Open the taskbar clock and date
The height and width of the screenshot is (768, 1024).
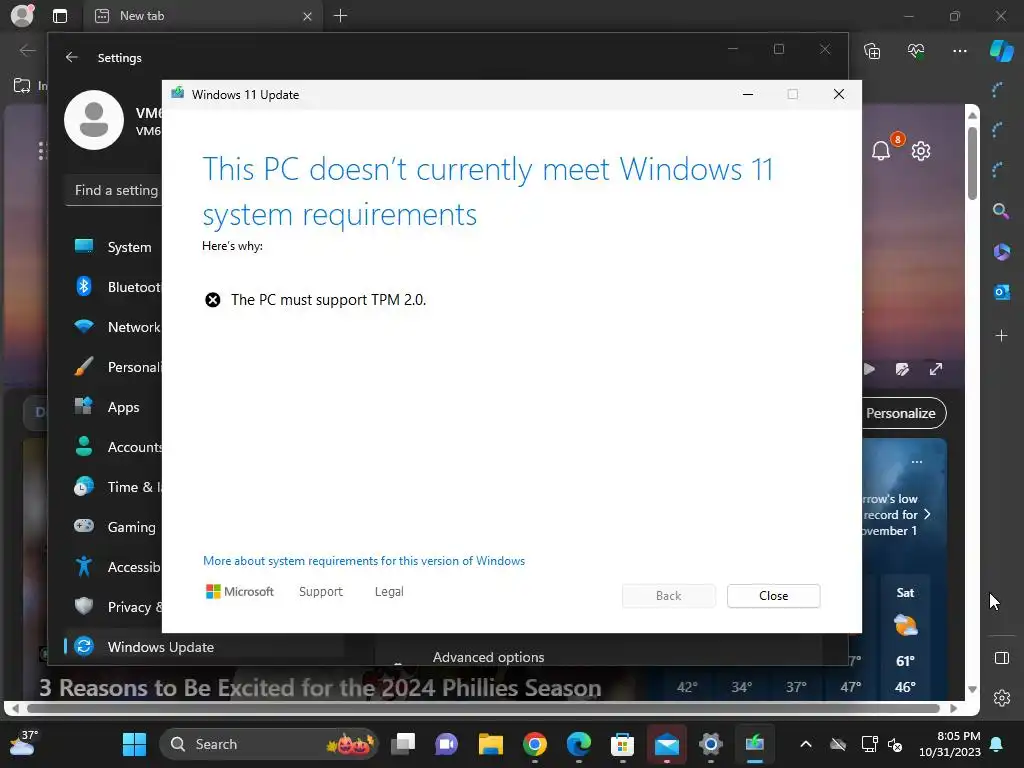point(950,744)
